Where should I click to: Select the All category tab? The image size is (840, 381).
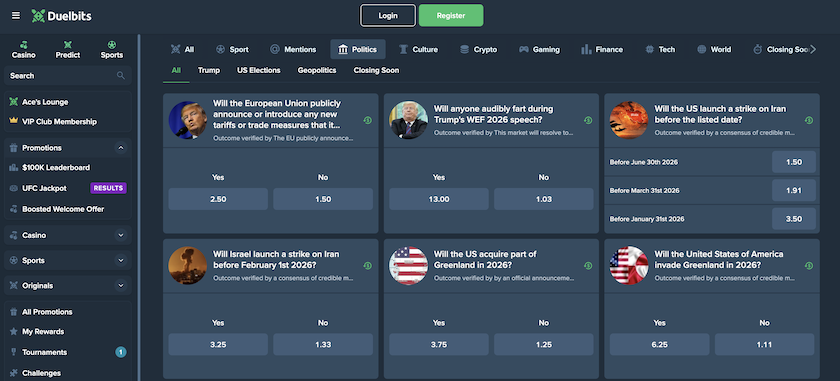click(182, 49)
